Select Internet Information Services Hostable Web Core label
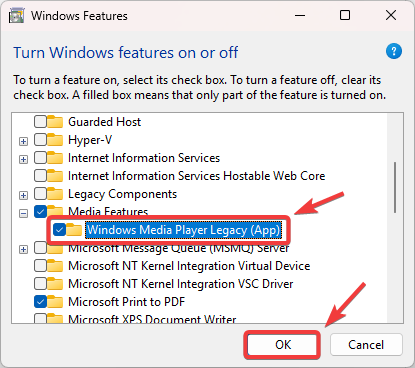 point(197,176)
